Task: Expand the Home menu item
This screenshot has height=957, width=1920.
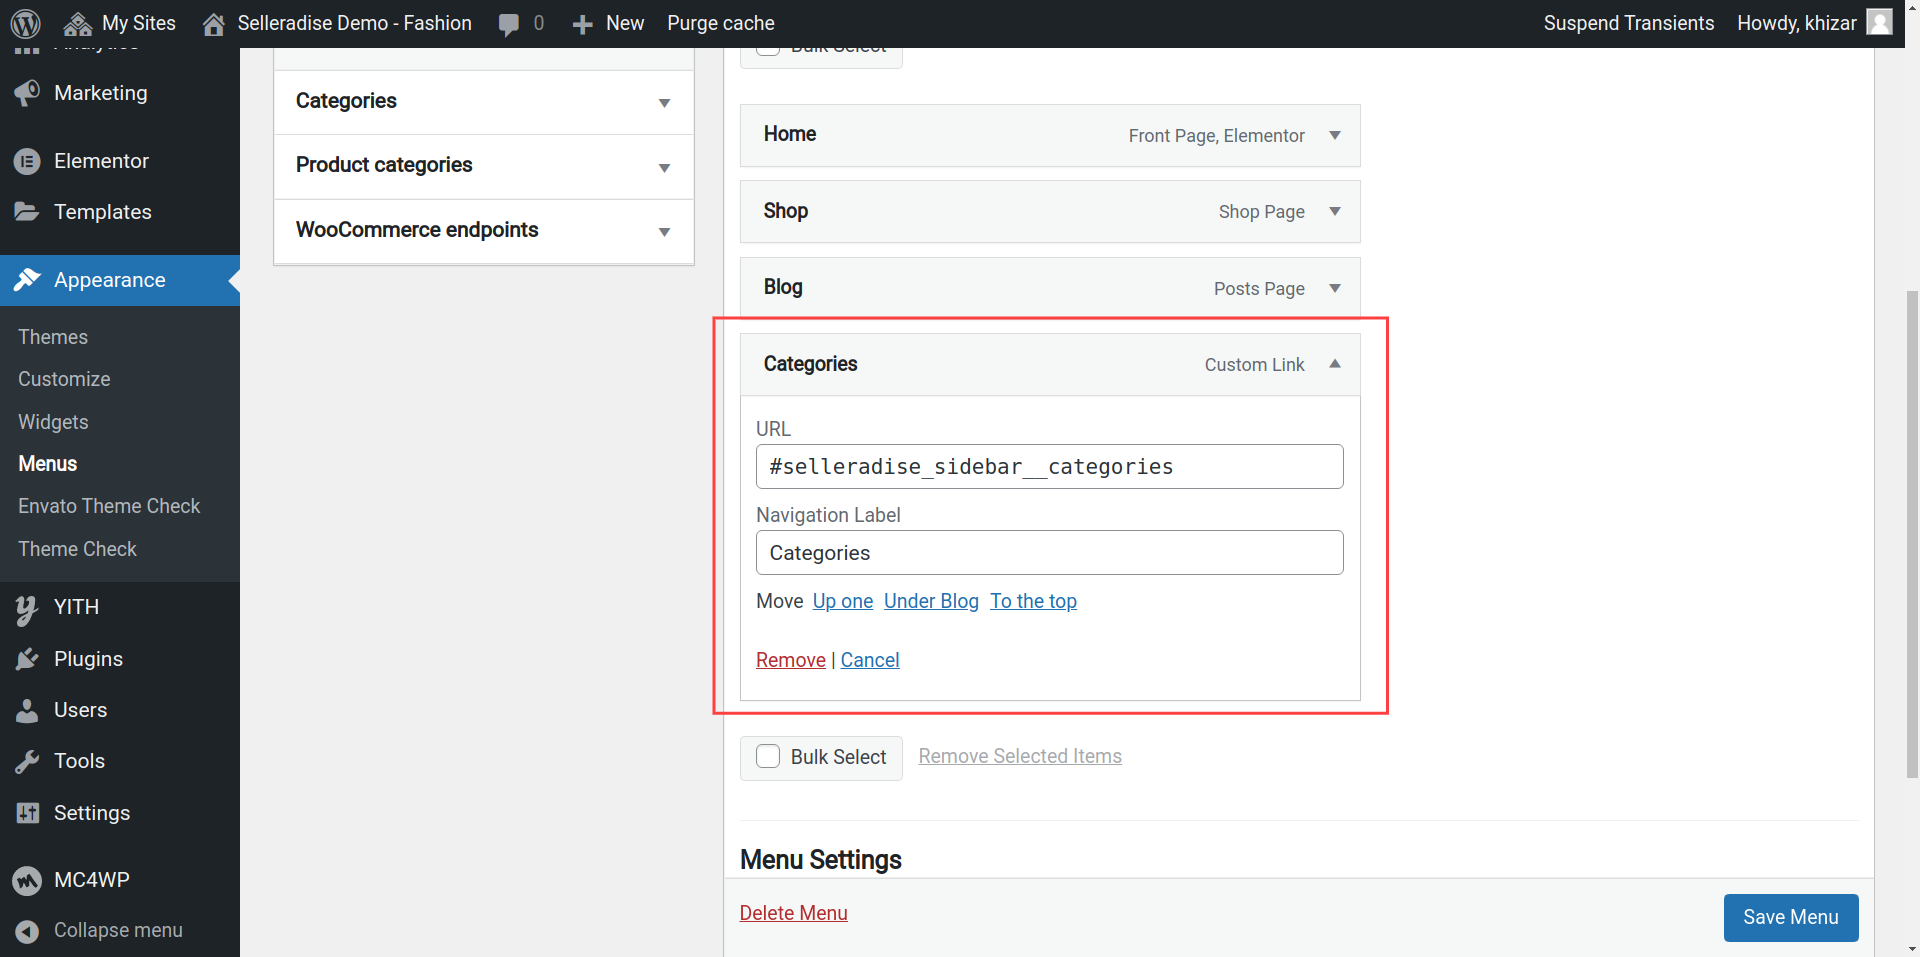Action: pos(1334,135)
